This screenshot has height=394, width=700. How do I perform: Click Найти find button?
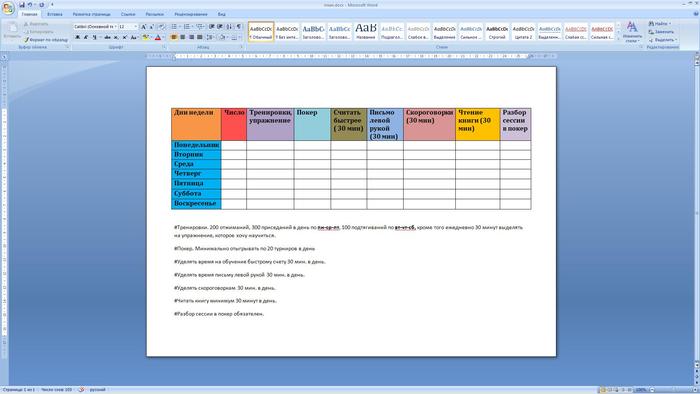click(660, 24)
